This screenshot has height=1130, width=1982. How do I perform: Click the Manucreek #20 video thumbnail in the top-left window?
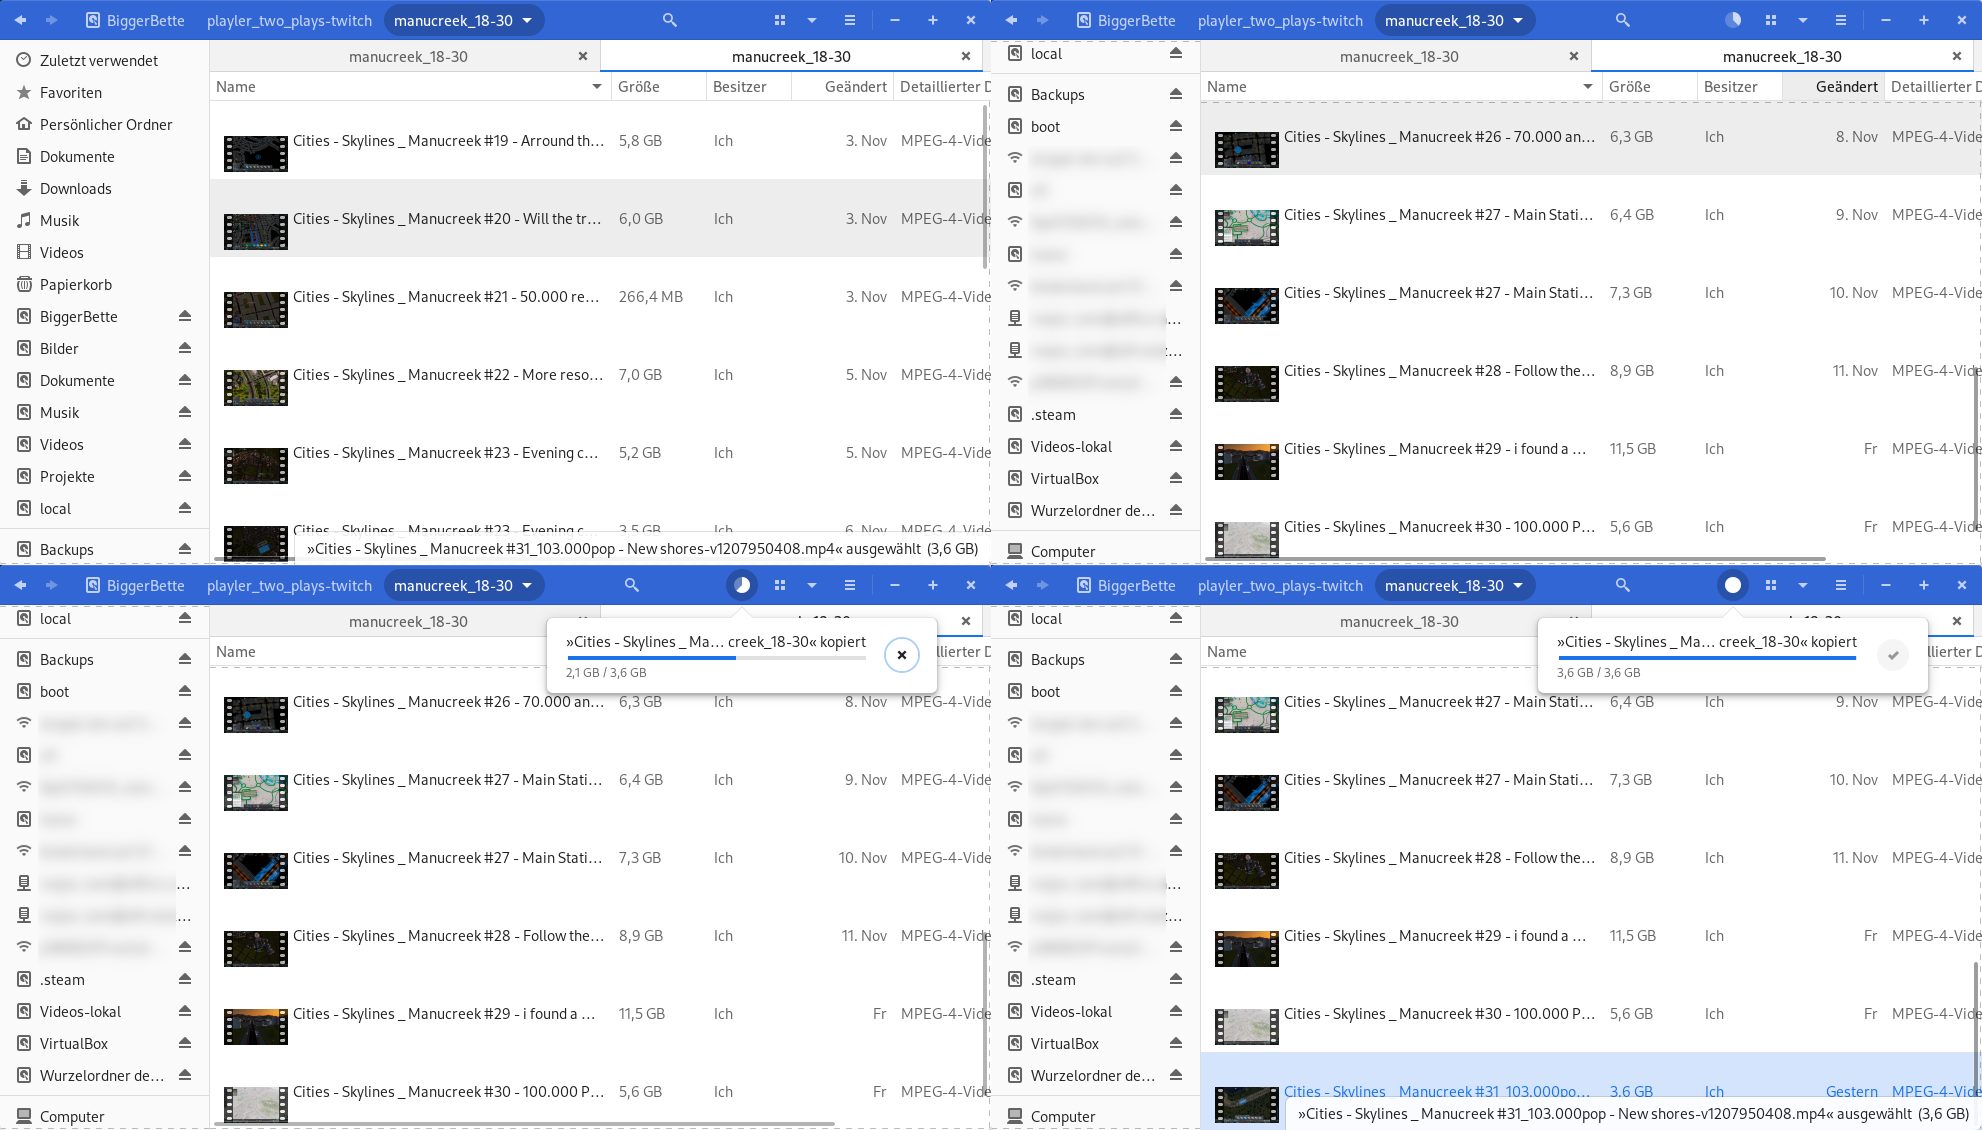click(x=256, y=232)
